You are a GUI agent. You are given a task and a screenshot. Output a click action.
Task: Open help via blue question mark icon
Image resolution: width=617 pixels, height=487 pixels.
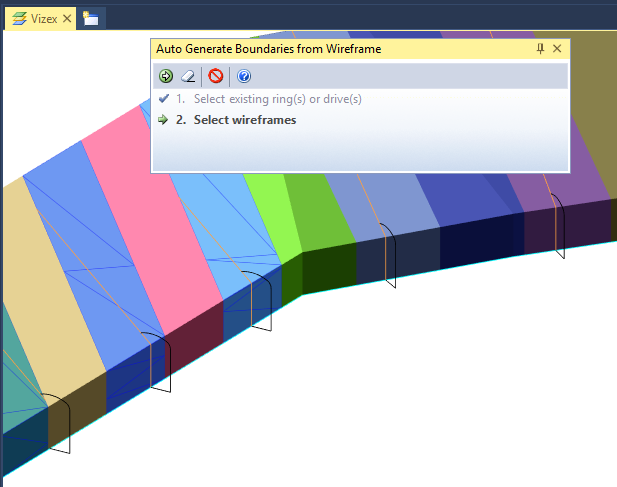click(x=244, y=76)
